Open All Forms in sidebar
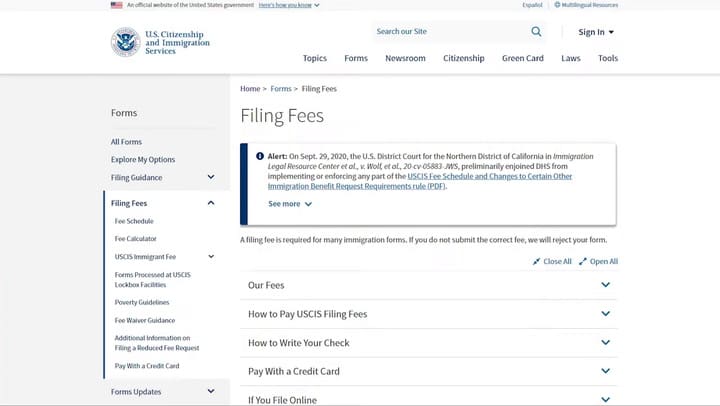 (126, 142)
